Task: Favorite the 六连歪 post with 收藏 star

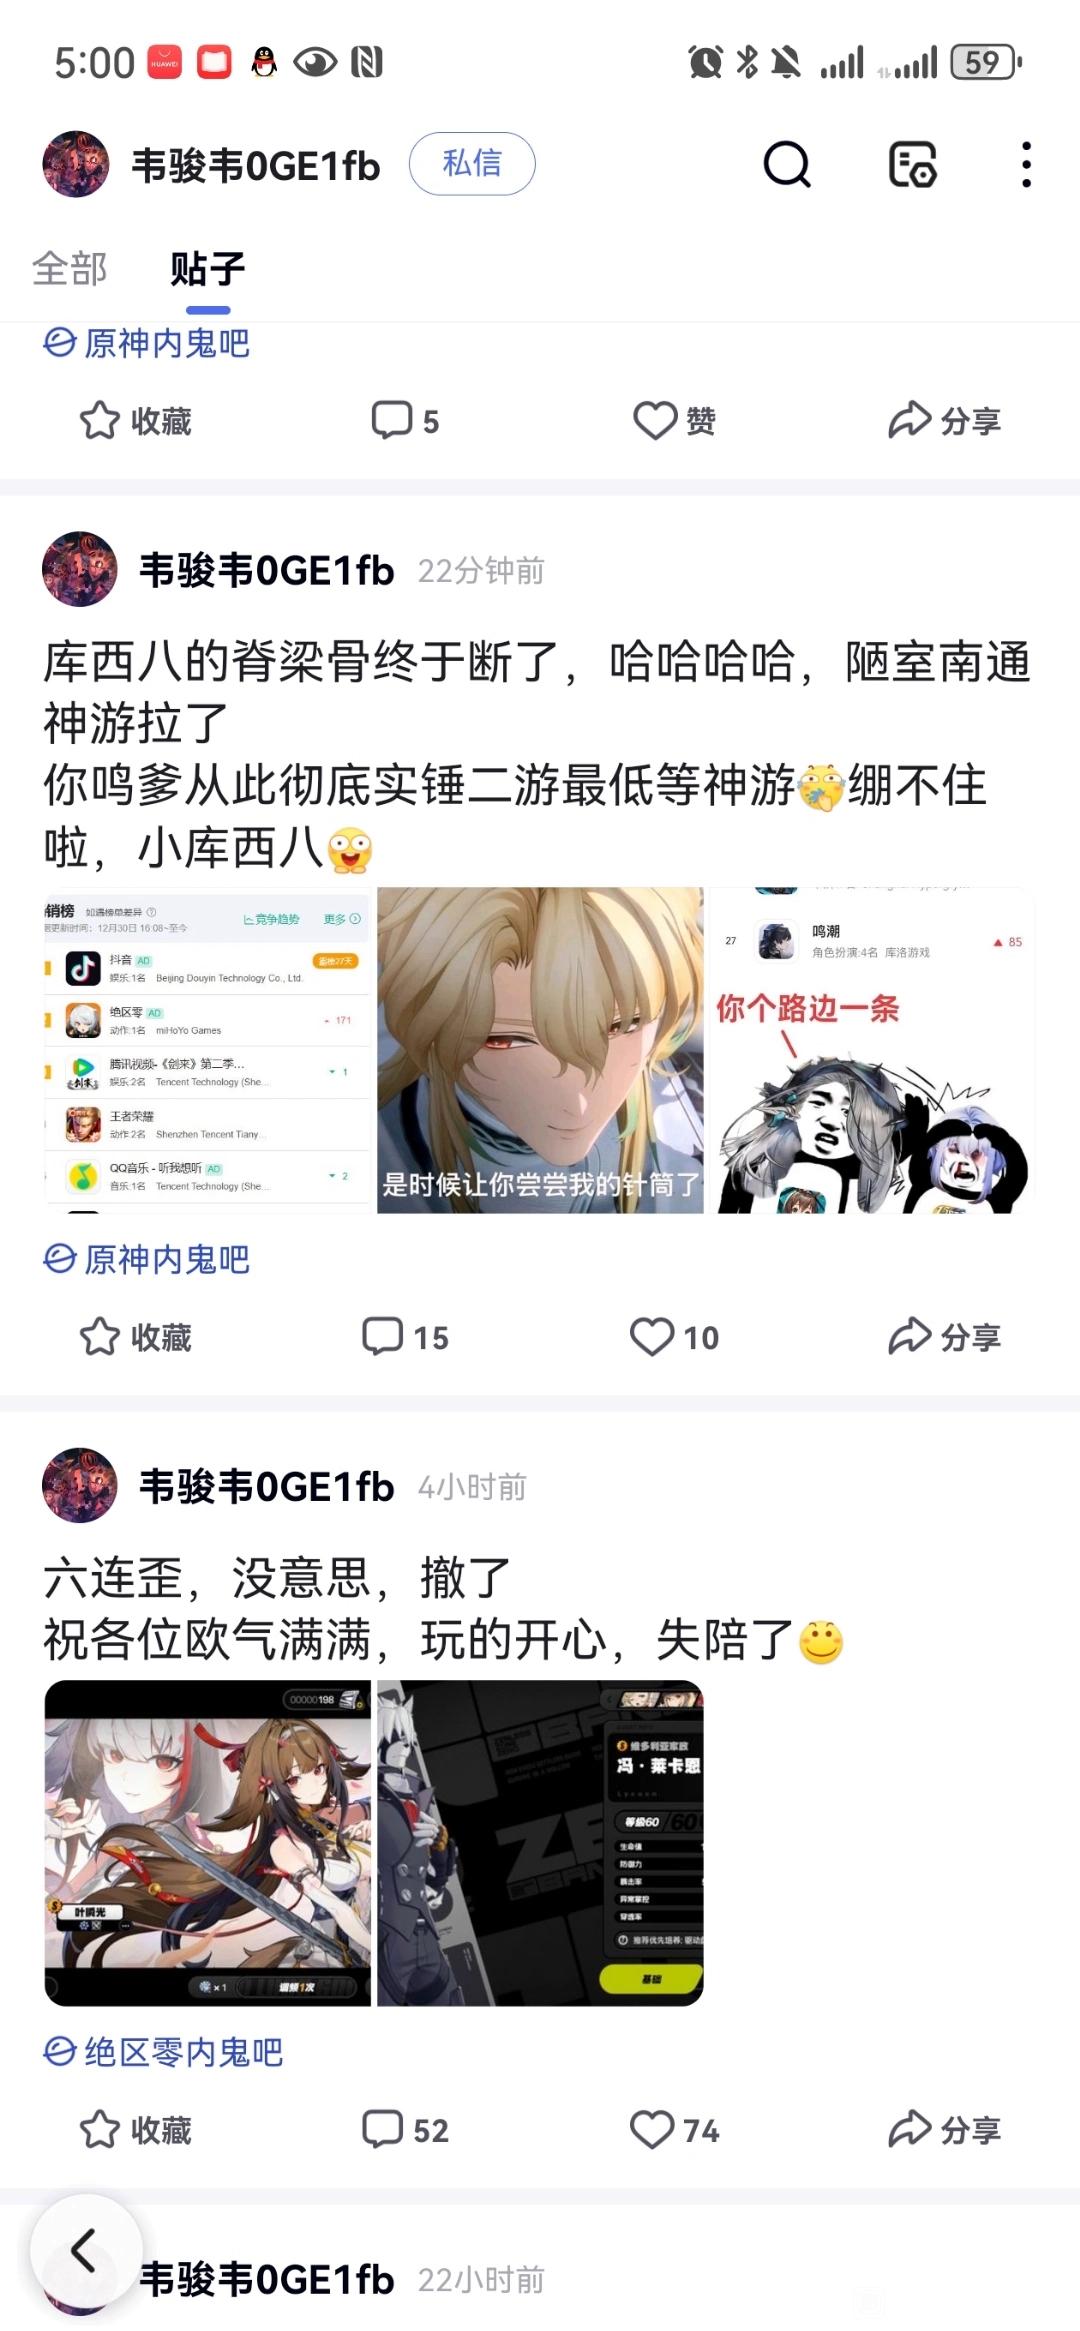Action: (x=136, y=2130)
